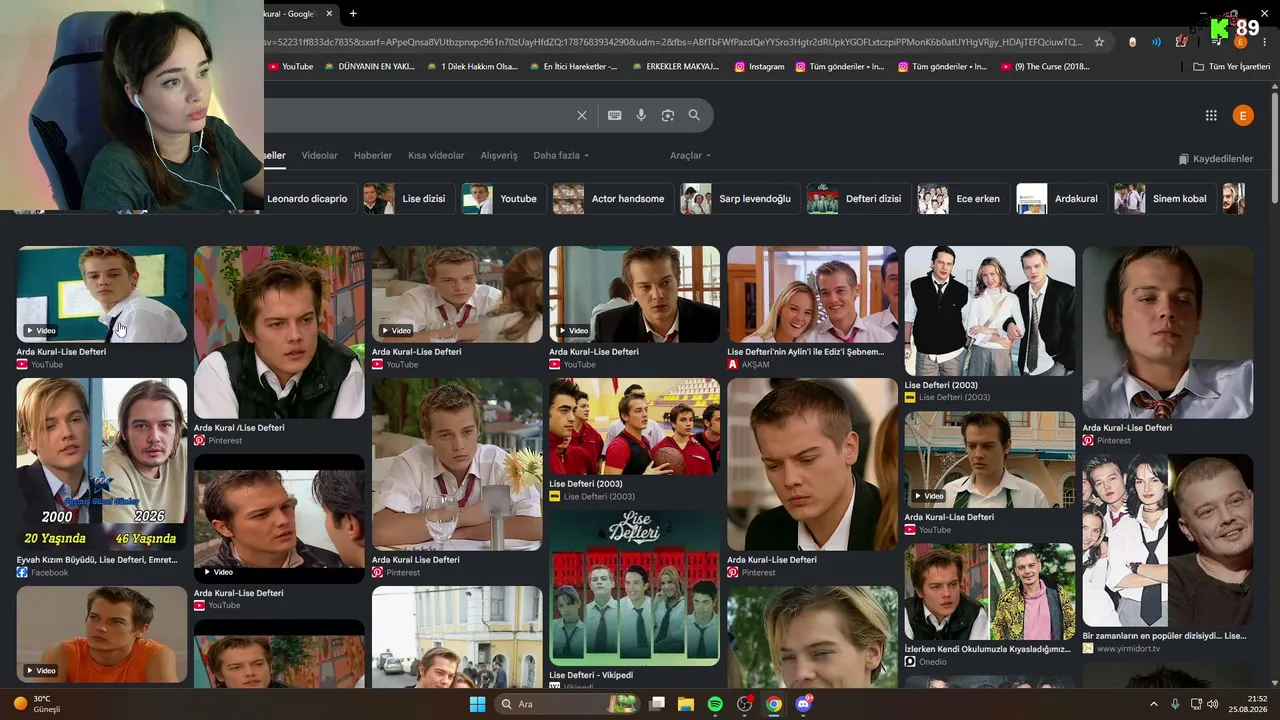
Task: Open the basketball team Lise Defteri (2003) image
Action: pyautogui.click(x=634, y=427)
